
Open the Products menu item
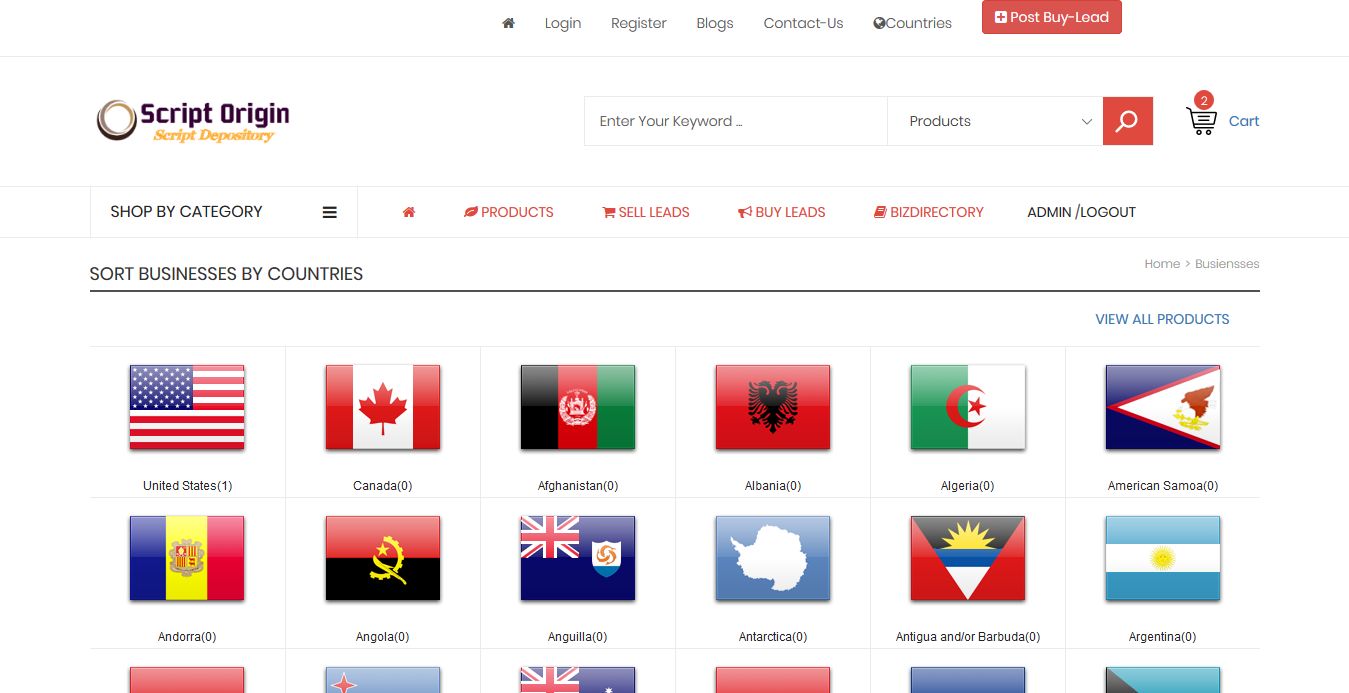509,212
